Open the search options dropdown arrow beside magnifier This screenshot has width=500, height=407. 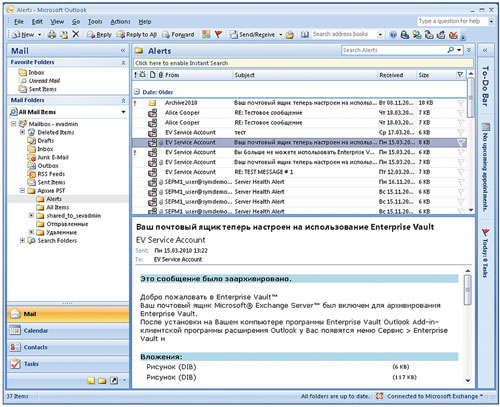[x=459, y=50]
